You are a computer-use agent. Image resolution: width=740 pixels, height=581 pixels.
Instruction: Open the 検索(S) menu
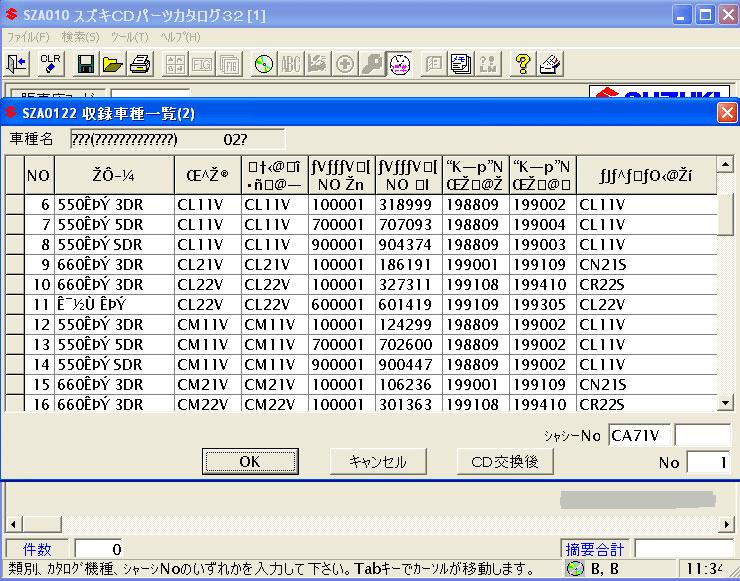coord(80,37)
